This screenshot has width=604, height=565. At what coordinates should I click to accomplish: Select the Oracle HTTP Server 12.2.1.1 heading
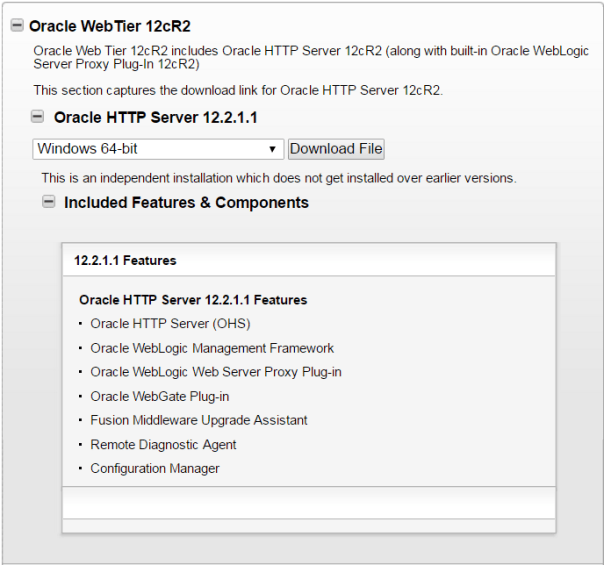coord(155,117)
